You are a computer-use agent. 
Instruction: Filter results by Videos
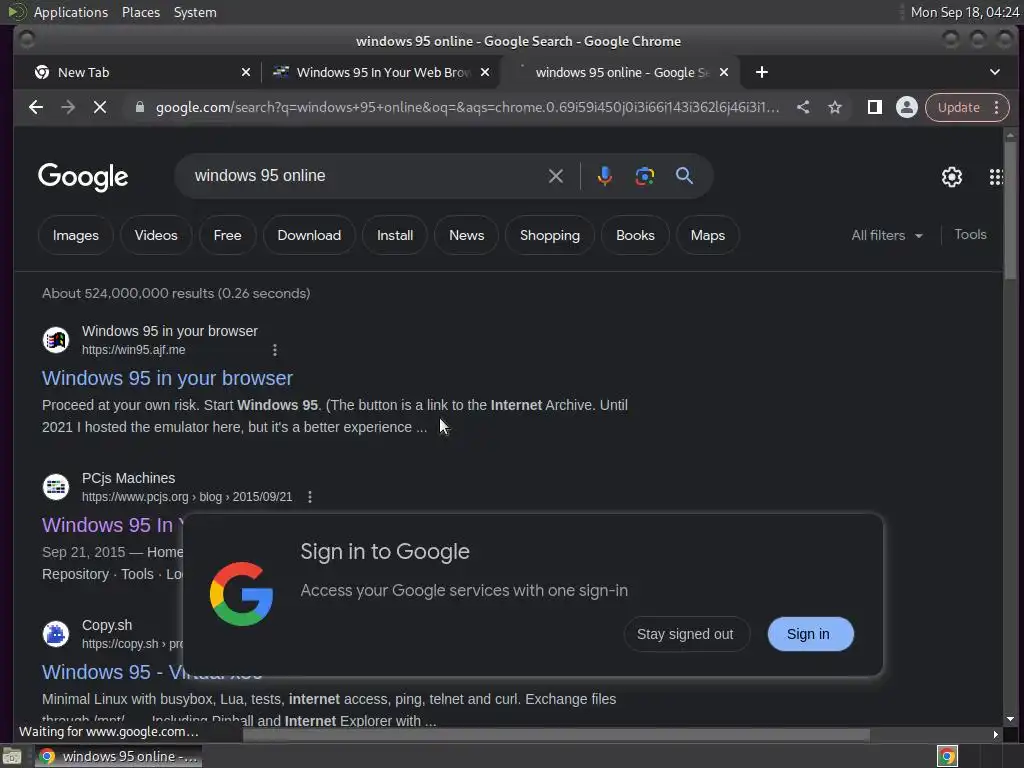coord(156,235)
